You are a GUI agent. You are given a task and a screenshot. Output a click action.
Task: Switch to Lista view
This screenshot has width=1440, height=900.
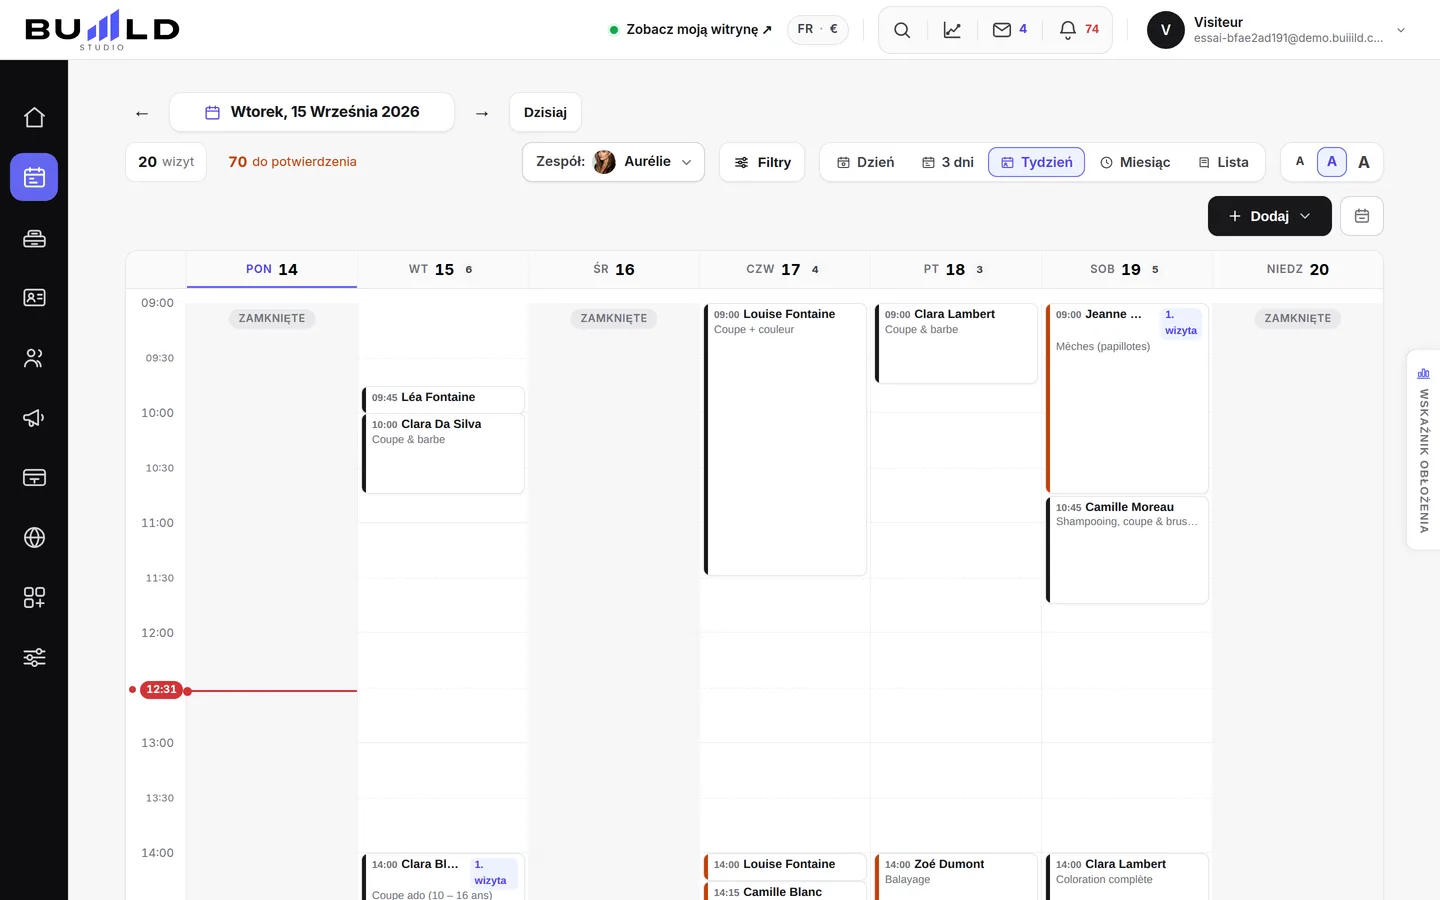(1224, 162)
